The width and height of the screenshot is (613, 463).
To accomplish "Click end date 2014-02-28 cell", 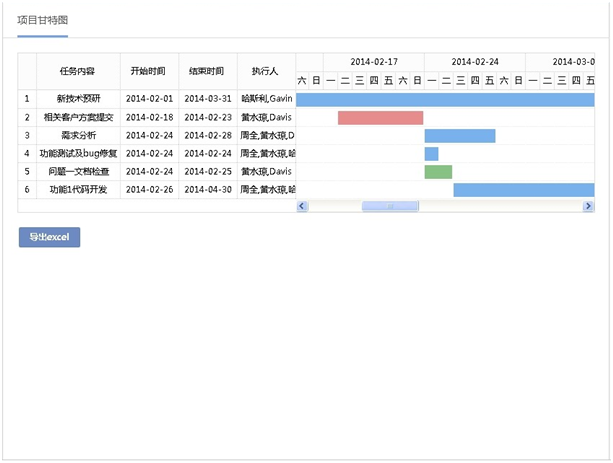I will click(208, 135).
